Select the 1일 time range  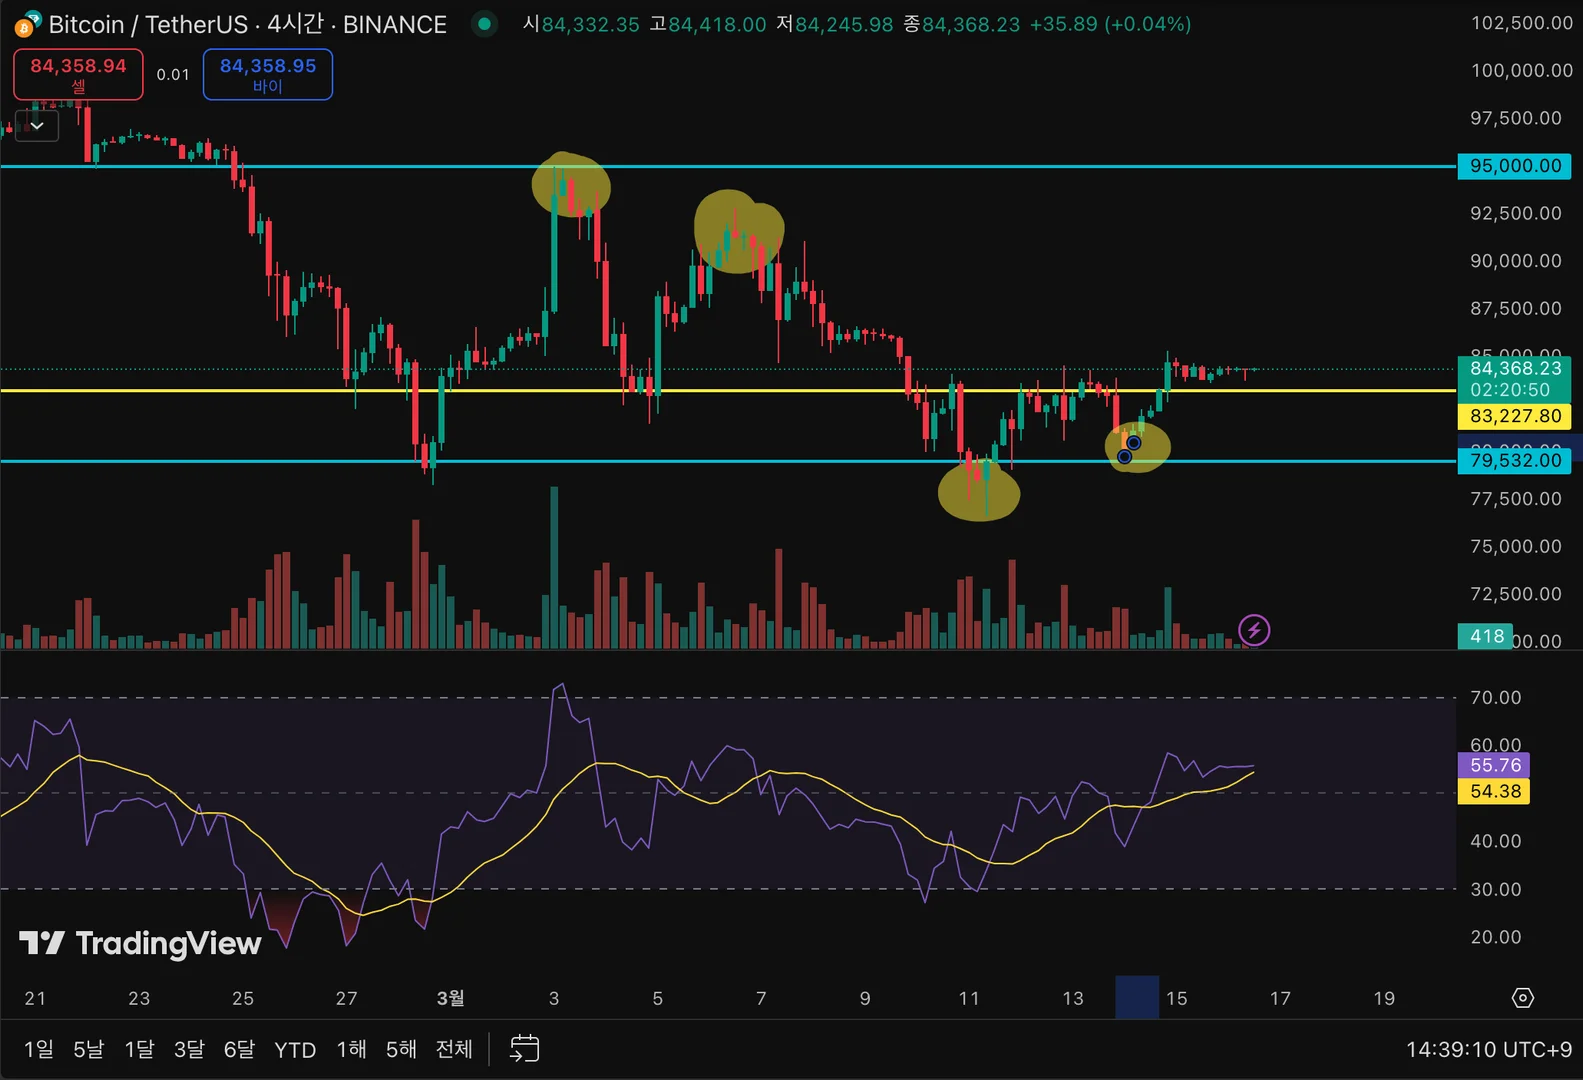click(39, 1049)
